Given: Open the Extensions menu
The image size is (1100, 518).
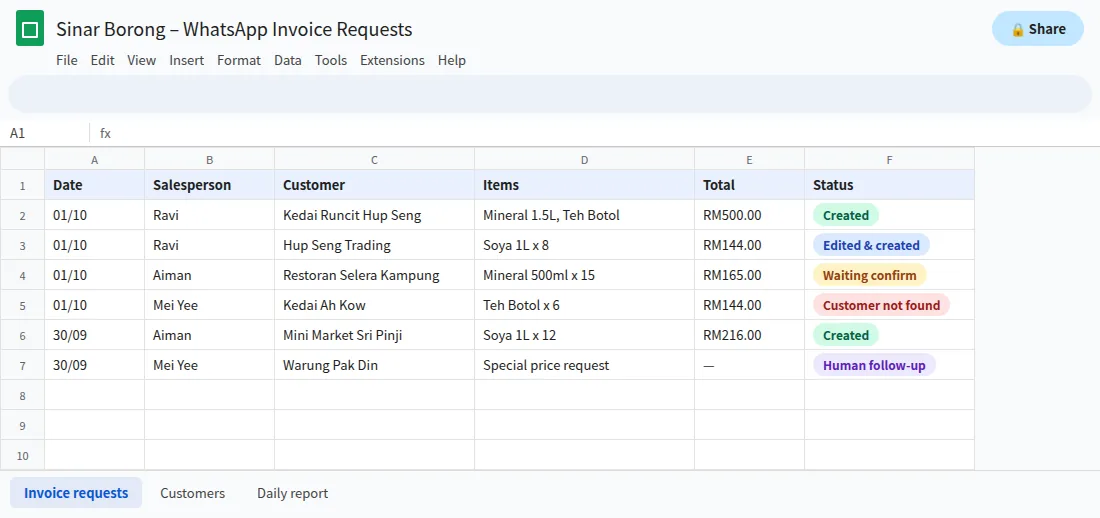Looking at the screenshot, I should coord(392,60).
